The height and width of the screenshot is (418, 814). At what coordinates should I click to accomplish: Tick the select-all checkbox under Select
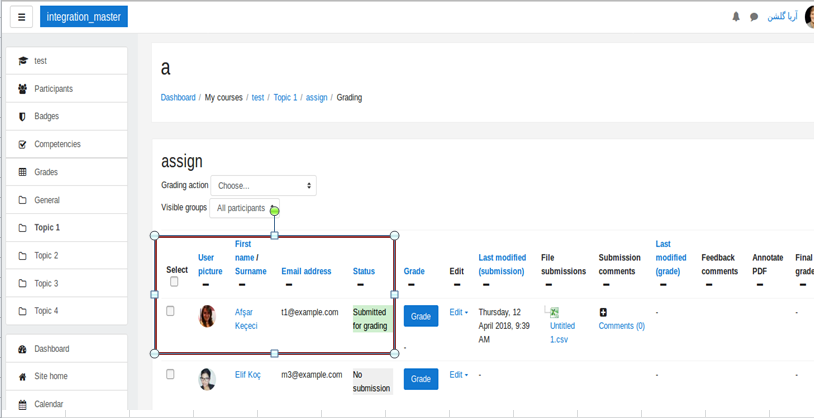click(x=174, y=281)
